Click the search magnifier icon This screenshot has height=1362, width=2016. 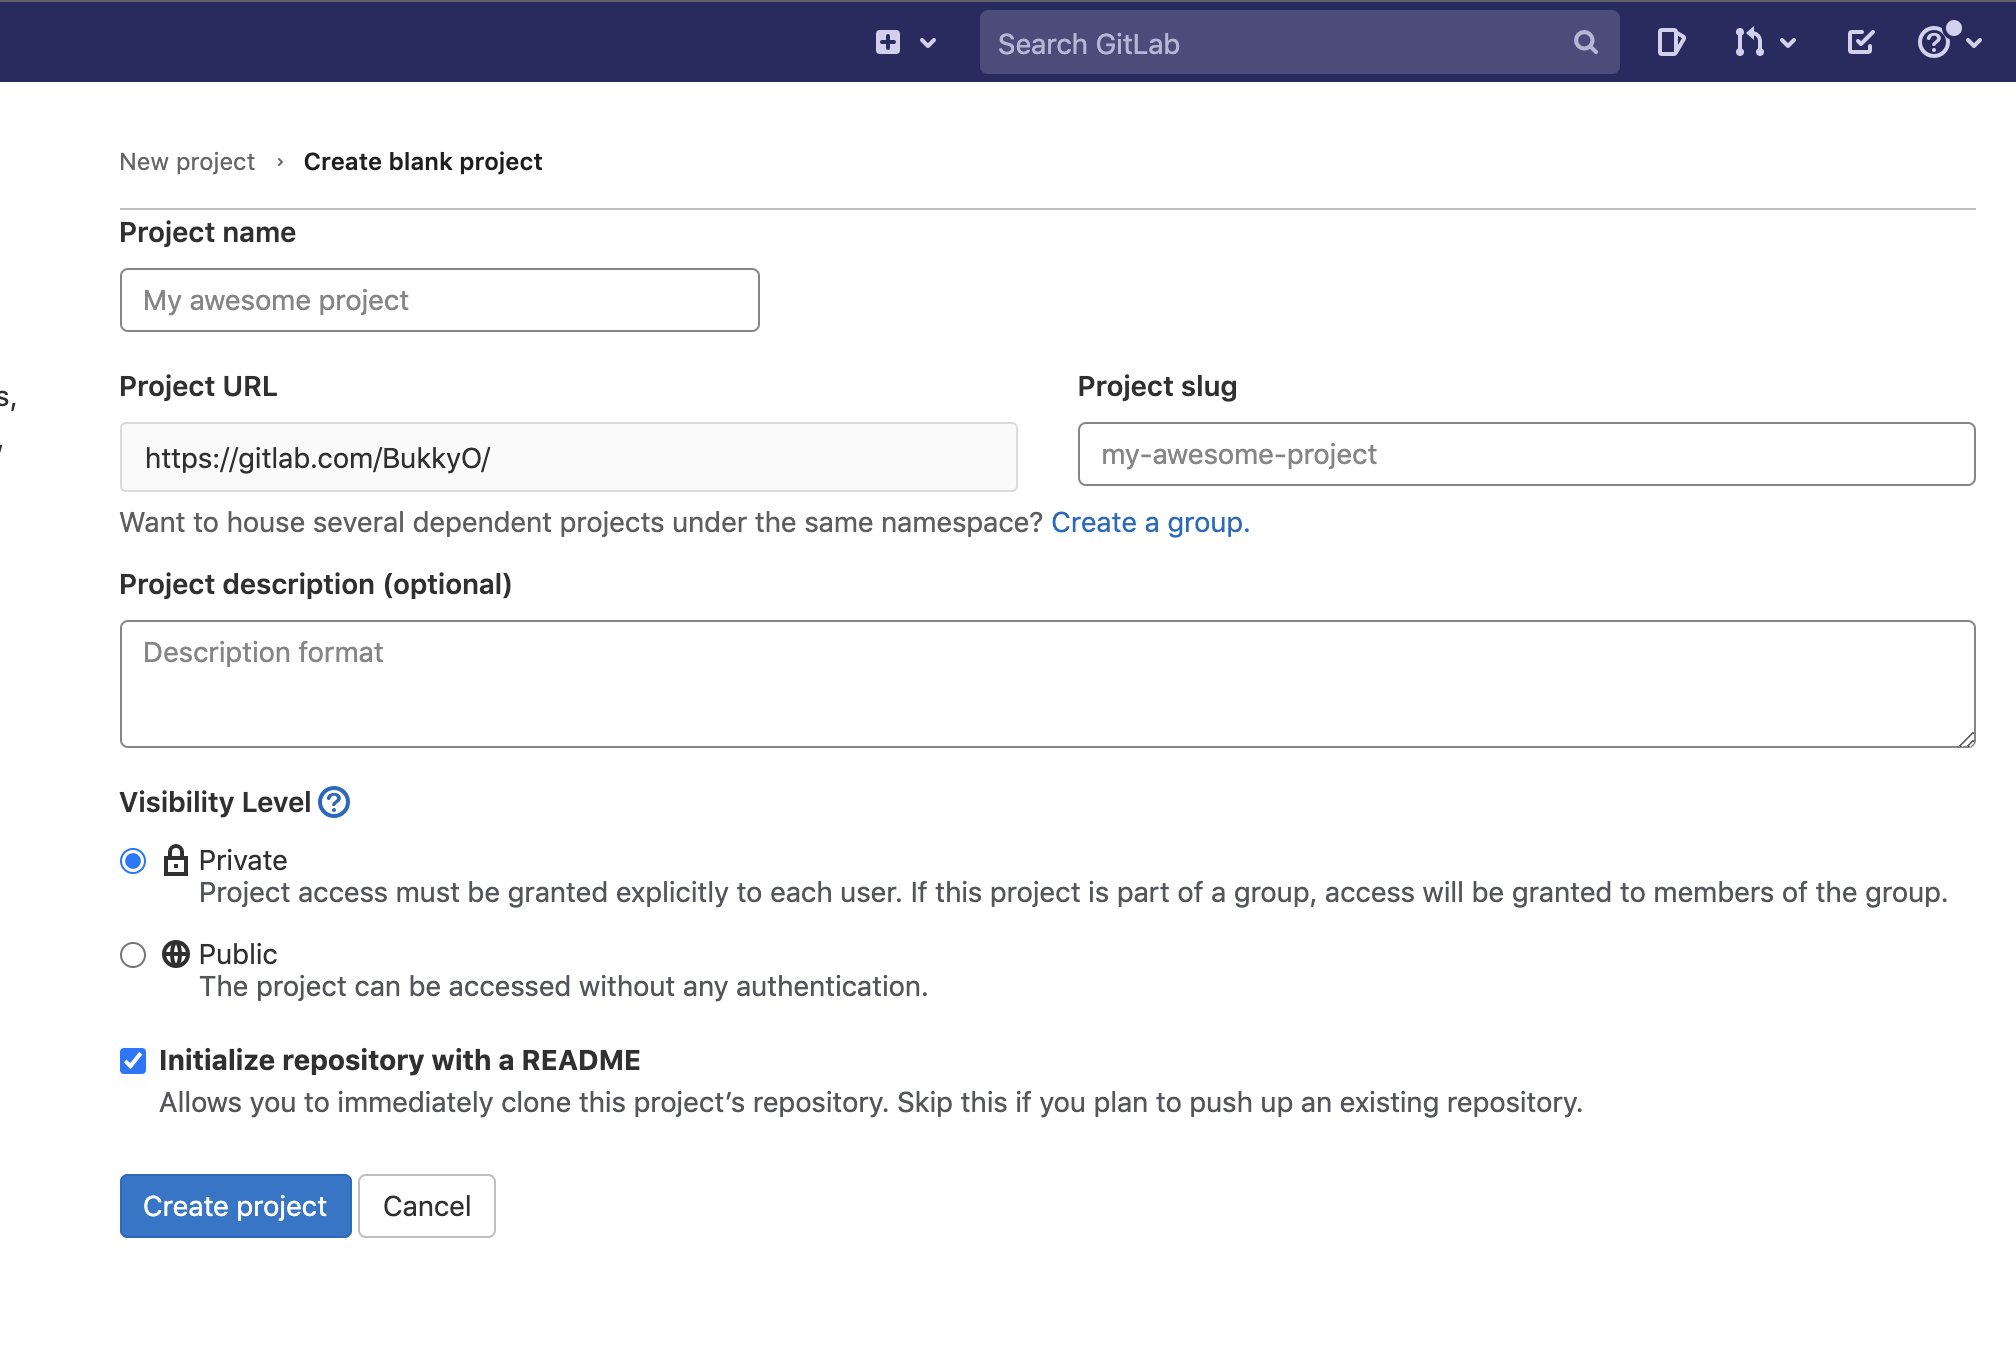1586,42
